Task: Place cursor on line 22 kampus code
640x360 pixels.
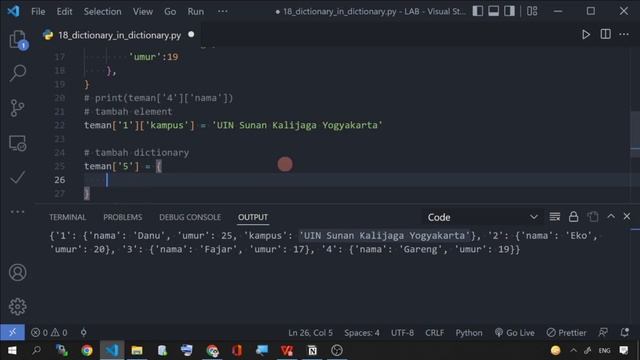Action: point(233,125)
